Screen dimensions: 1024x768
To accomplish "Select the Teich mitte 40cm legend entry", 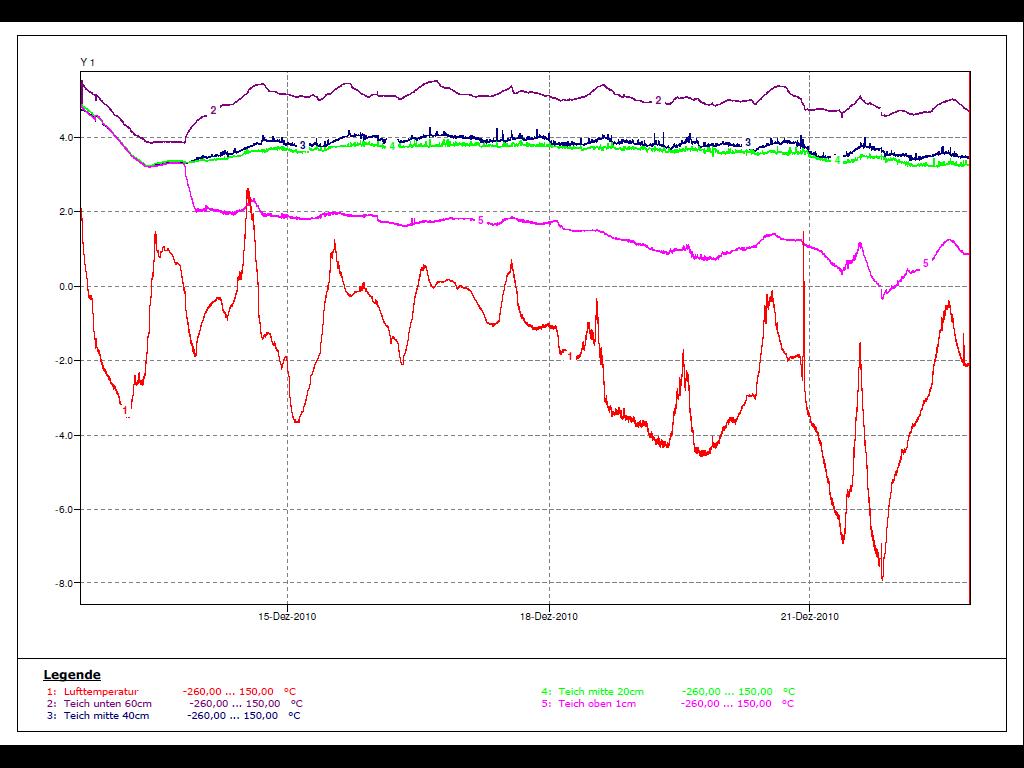I will (x=107, y=715).
